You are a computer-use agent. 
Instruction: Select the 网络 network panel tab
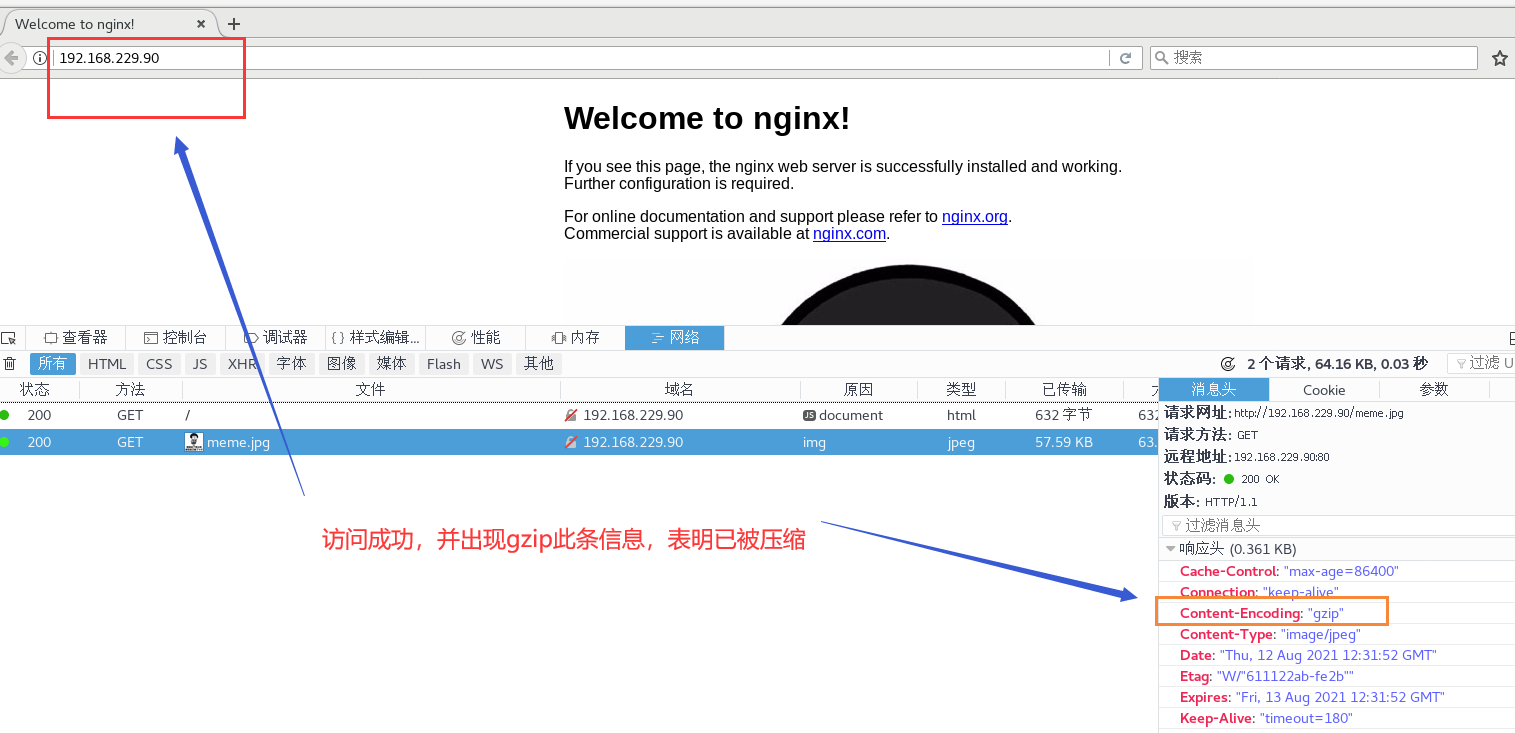674,338
